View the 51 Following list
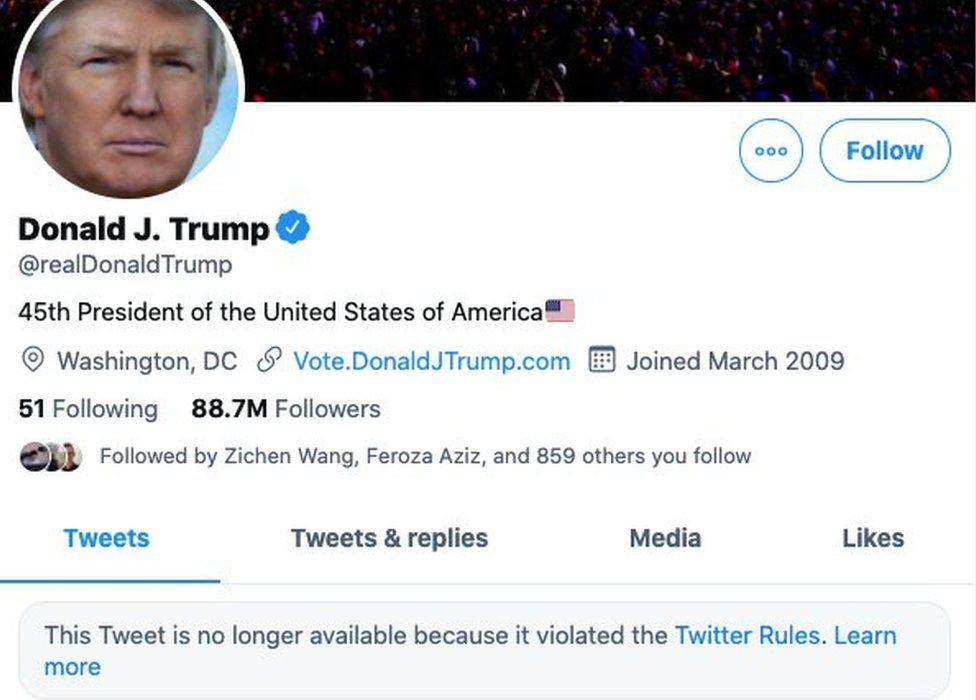This screenshot has width=976, height=700. [x=87, y=409]
